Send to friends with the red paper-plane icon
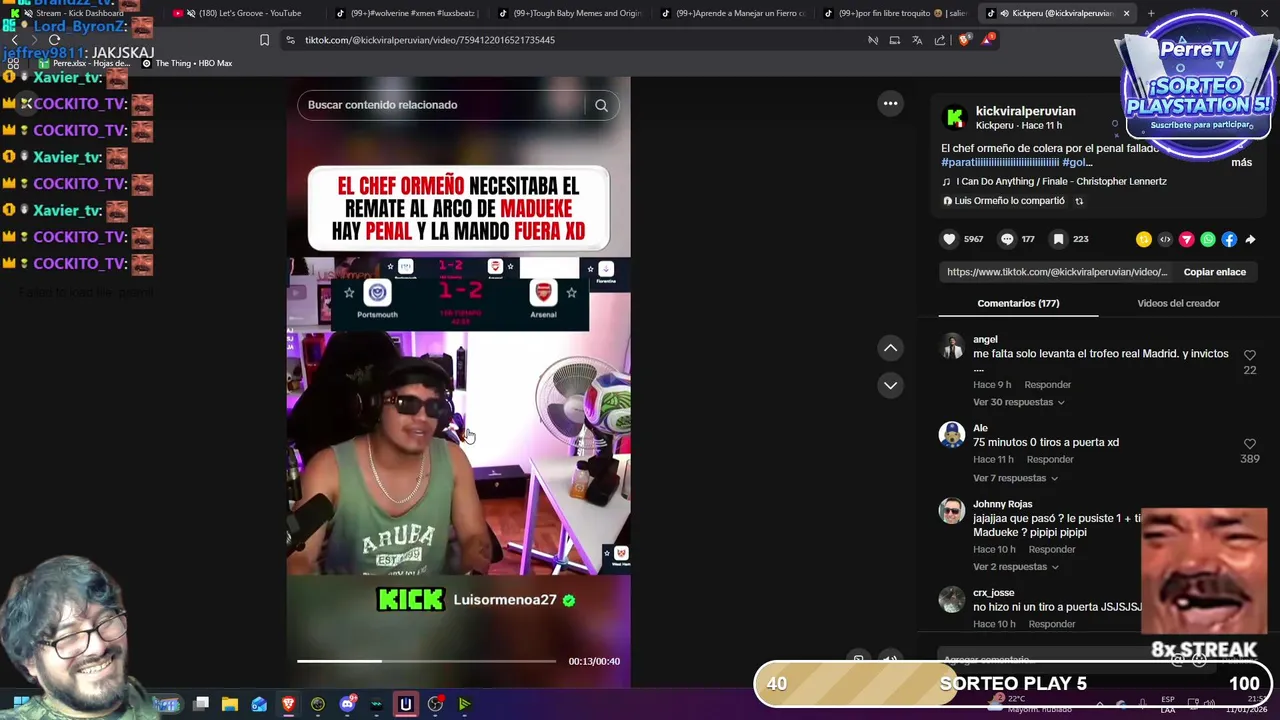 tap(1186, 239)
